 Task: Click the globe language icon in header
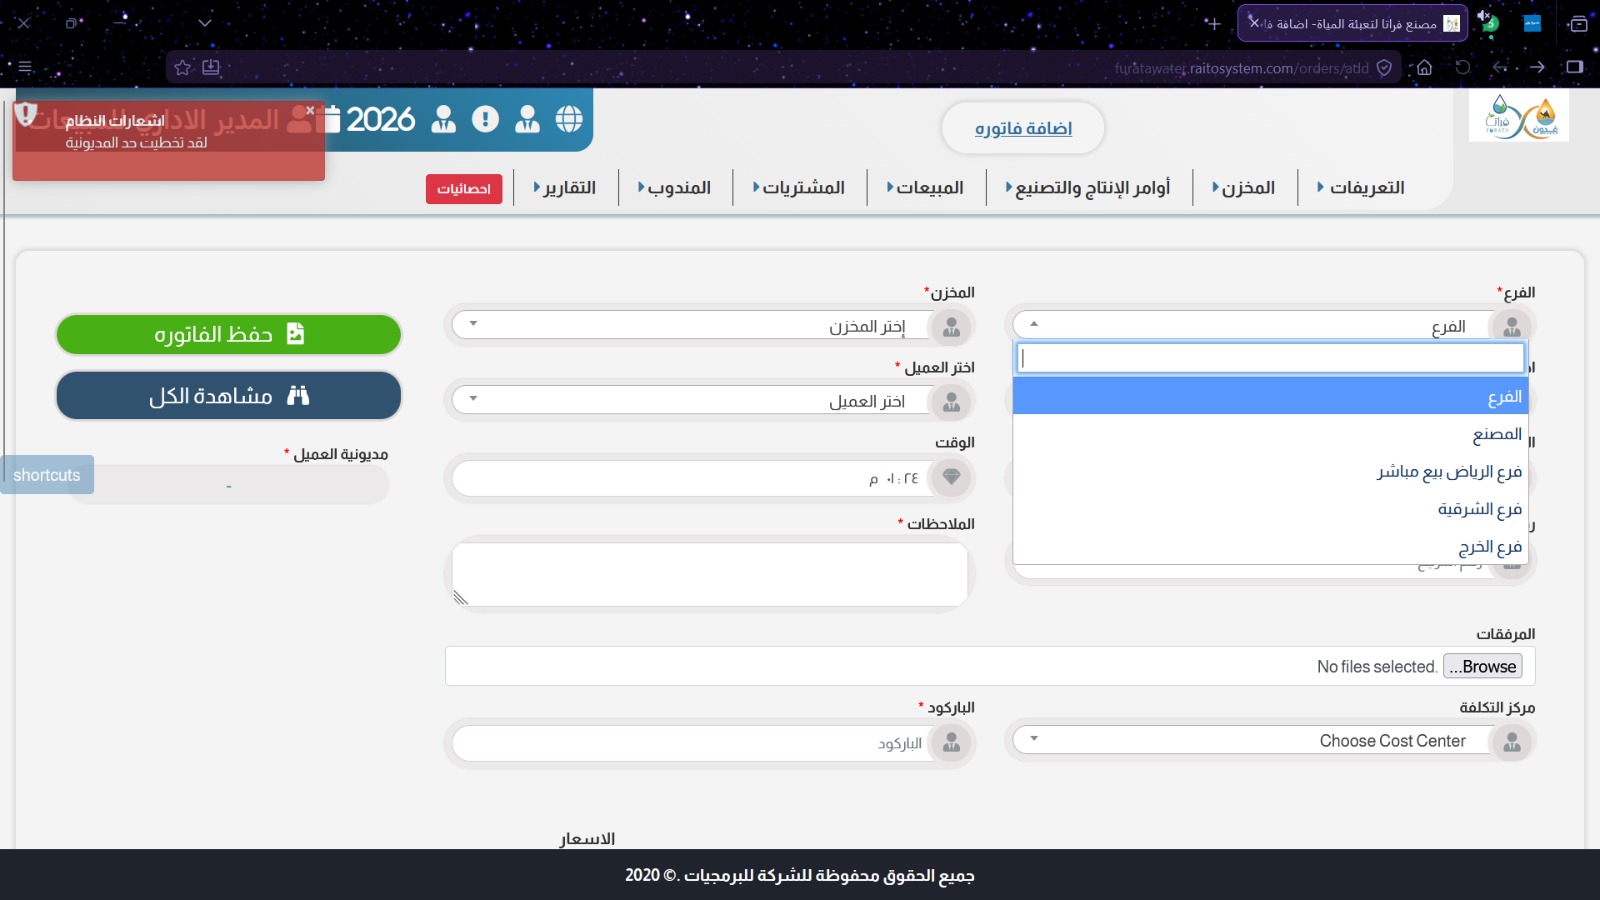click(569, 120)
